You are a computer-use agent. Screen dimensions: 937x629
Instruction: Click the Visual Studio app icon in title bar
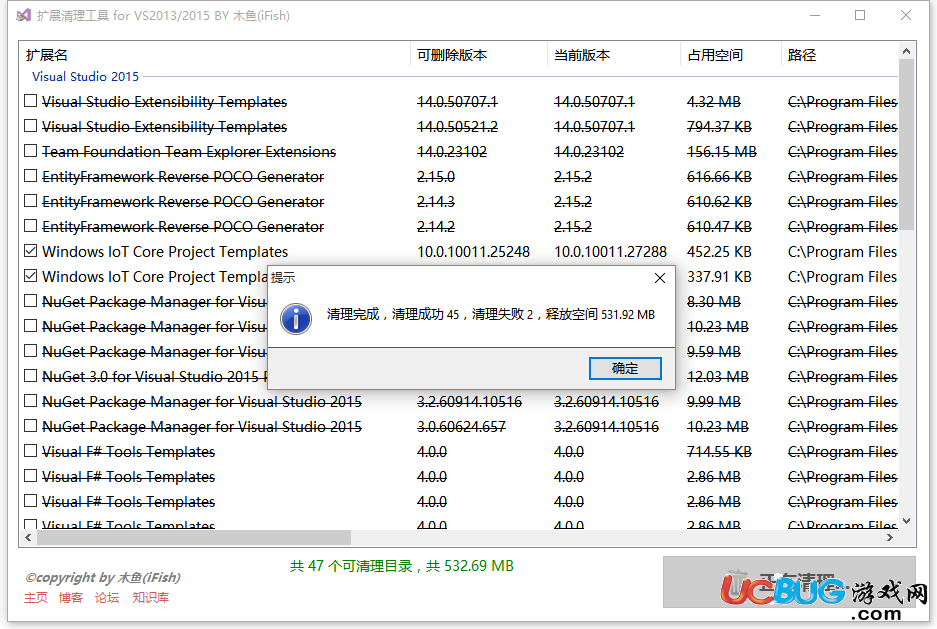point(23,16)
